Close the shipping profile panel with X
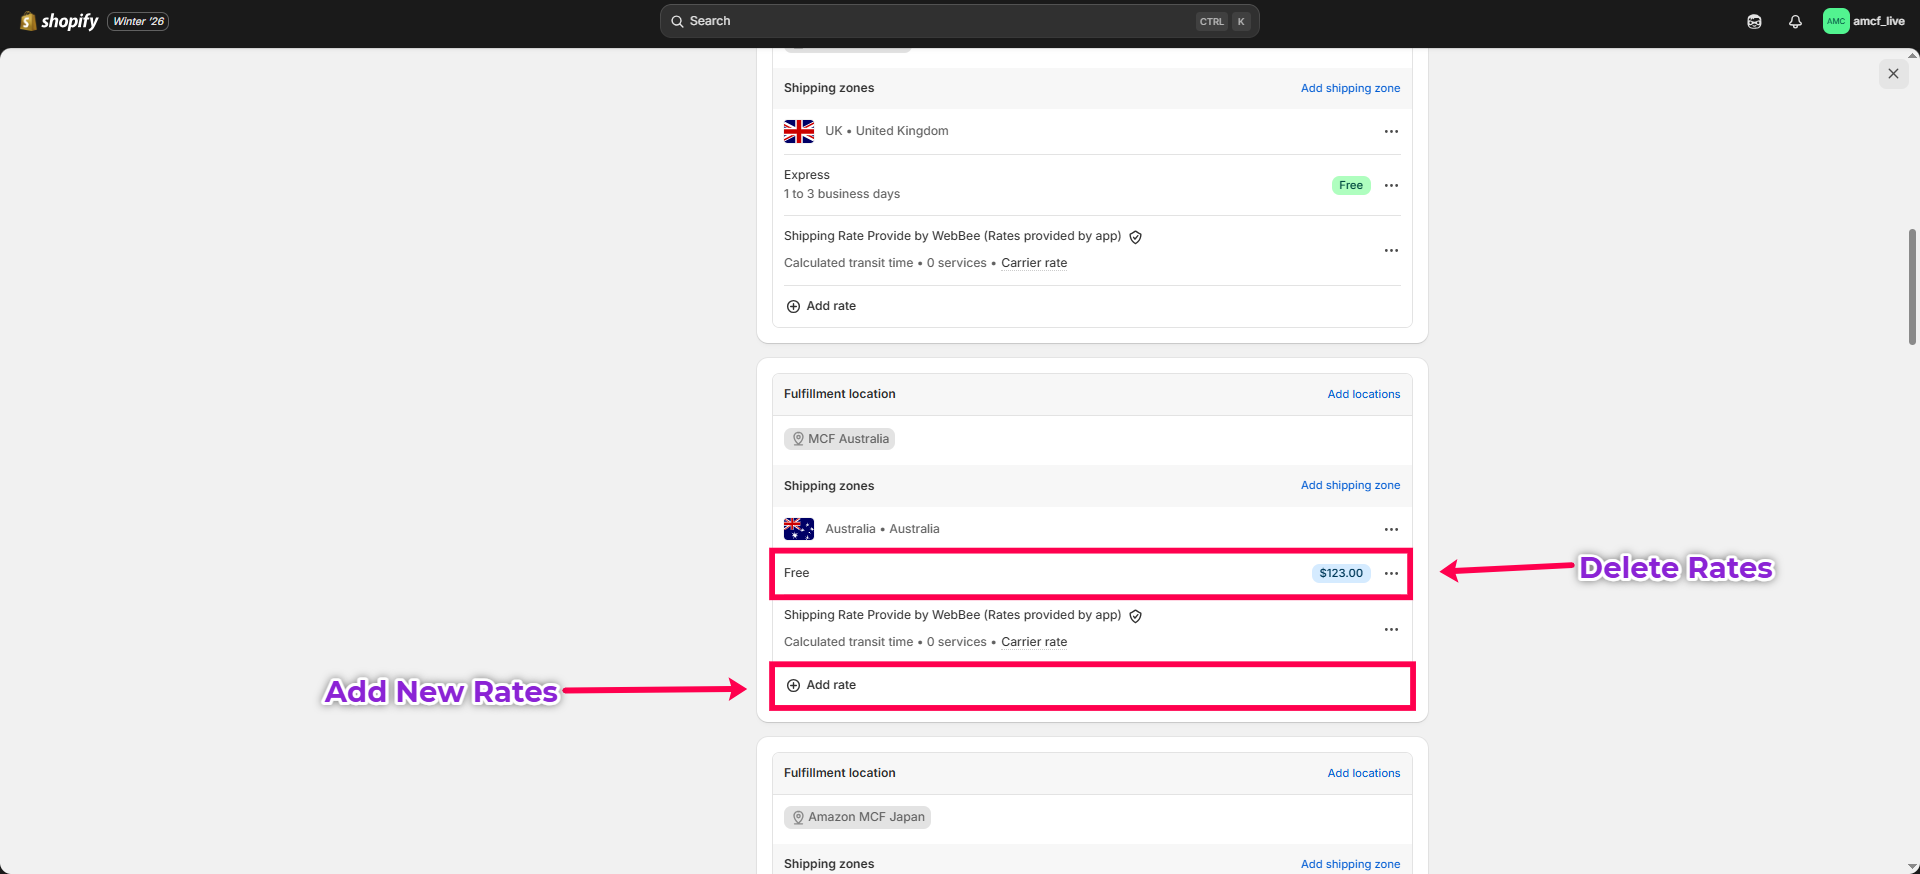Viewport: 1920px width, 874px height. coord(1893,74)
